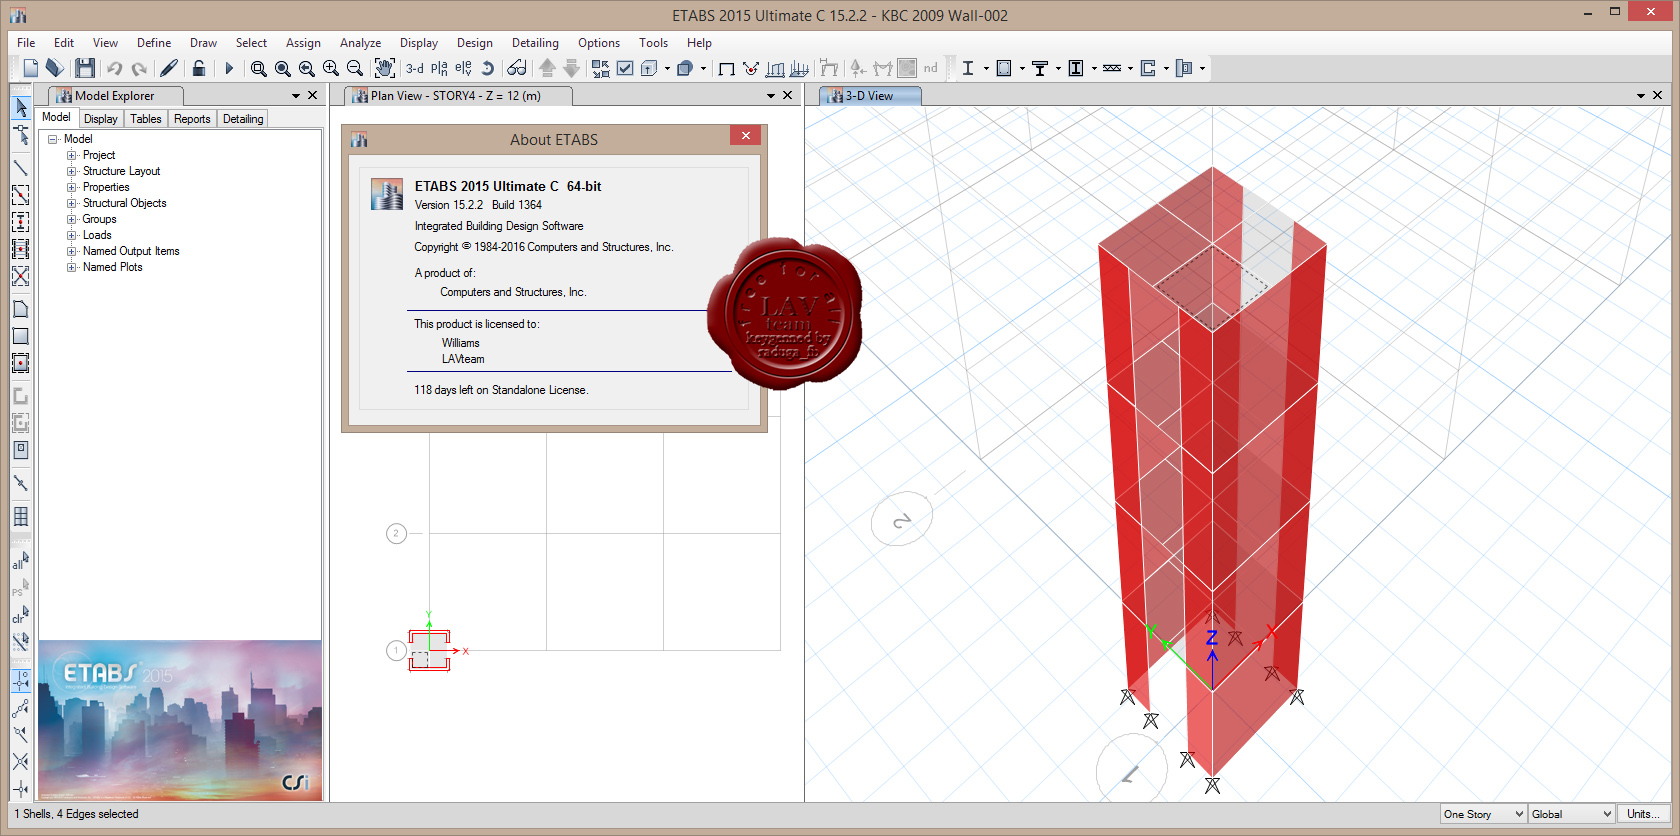
Task: Click the set display options checkbox icon
Action: pos(625,68)
